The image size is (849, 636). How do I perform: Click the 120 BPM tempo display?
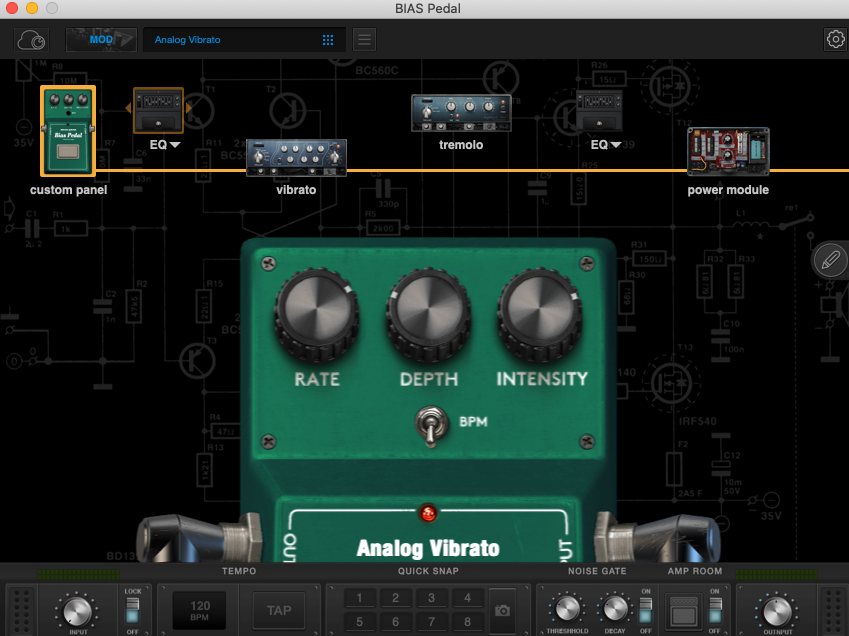199,611
